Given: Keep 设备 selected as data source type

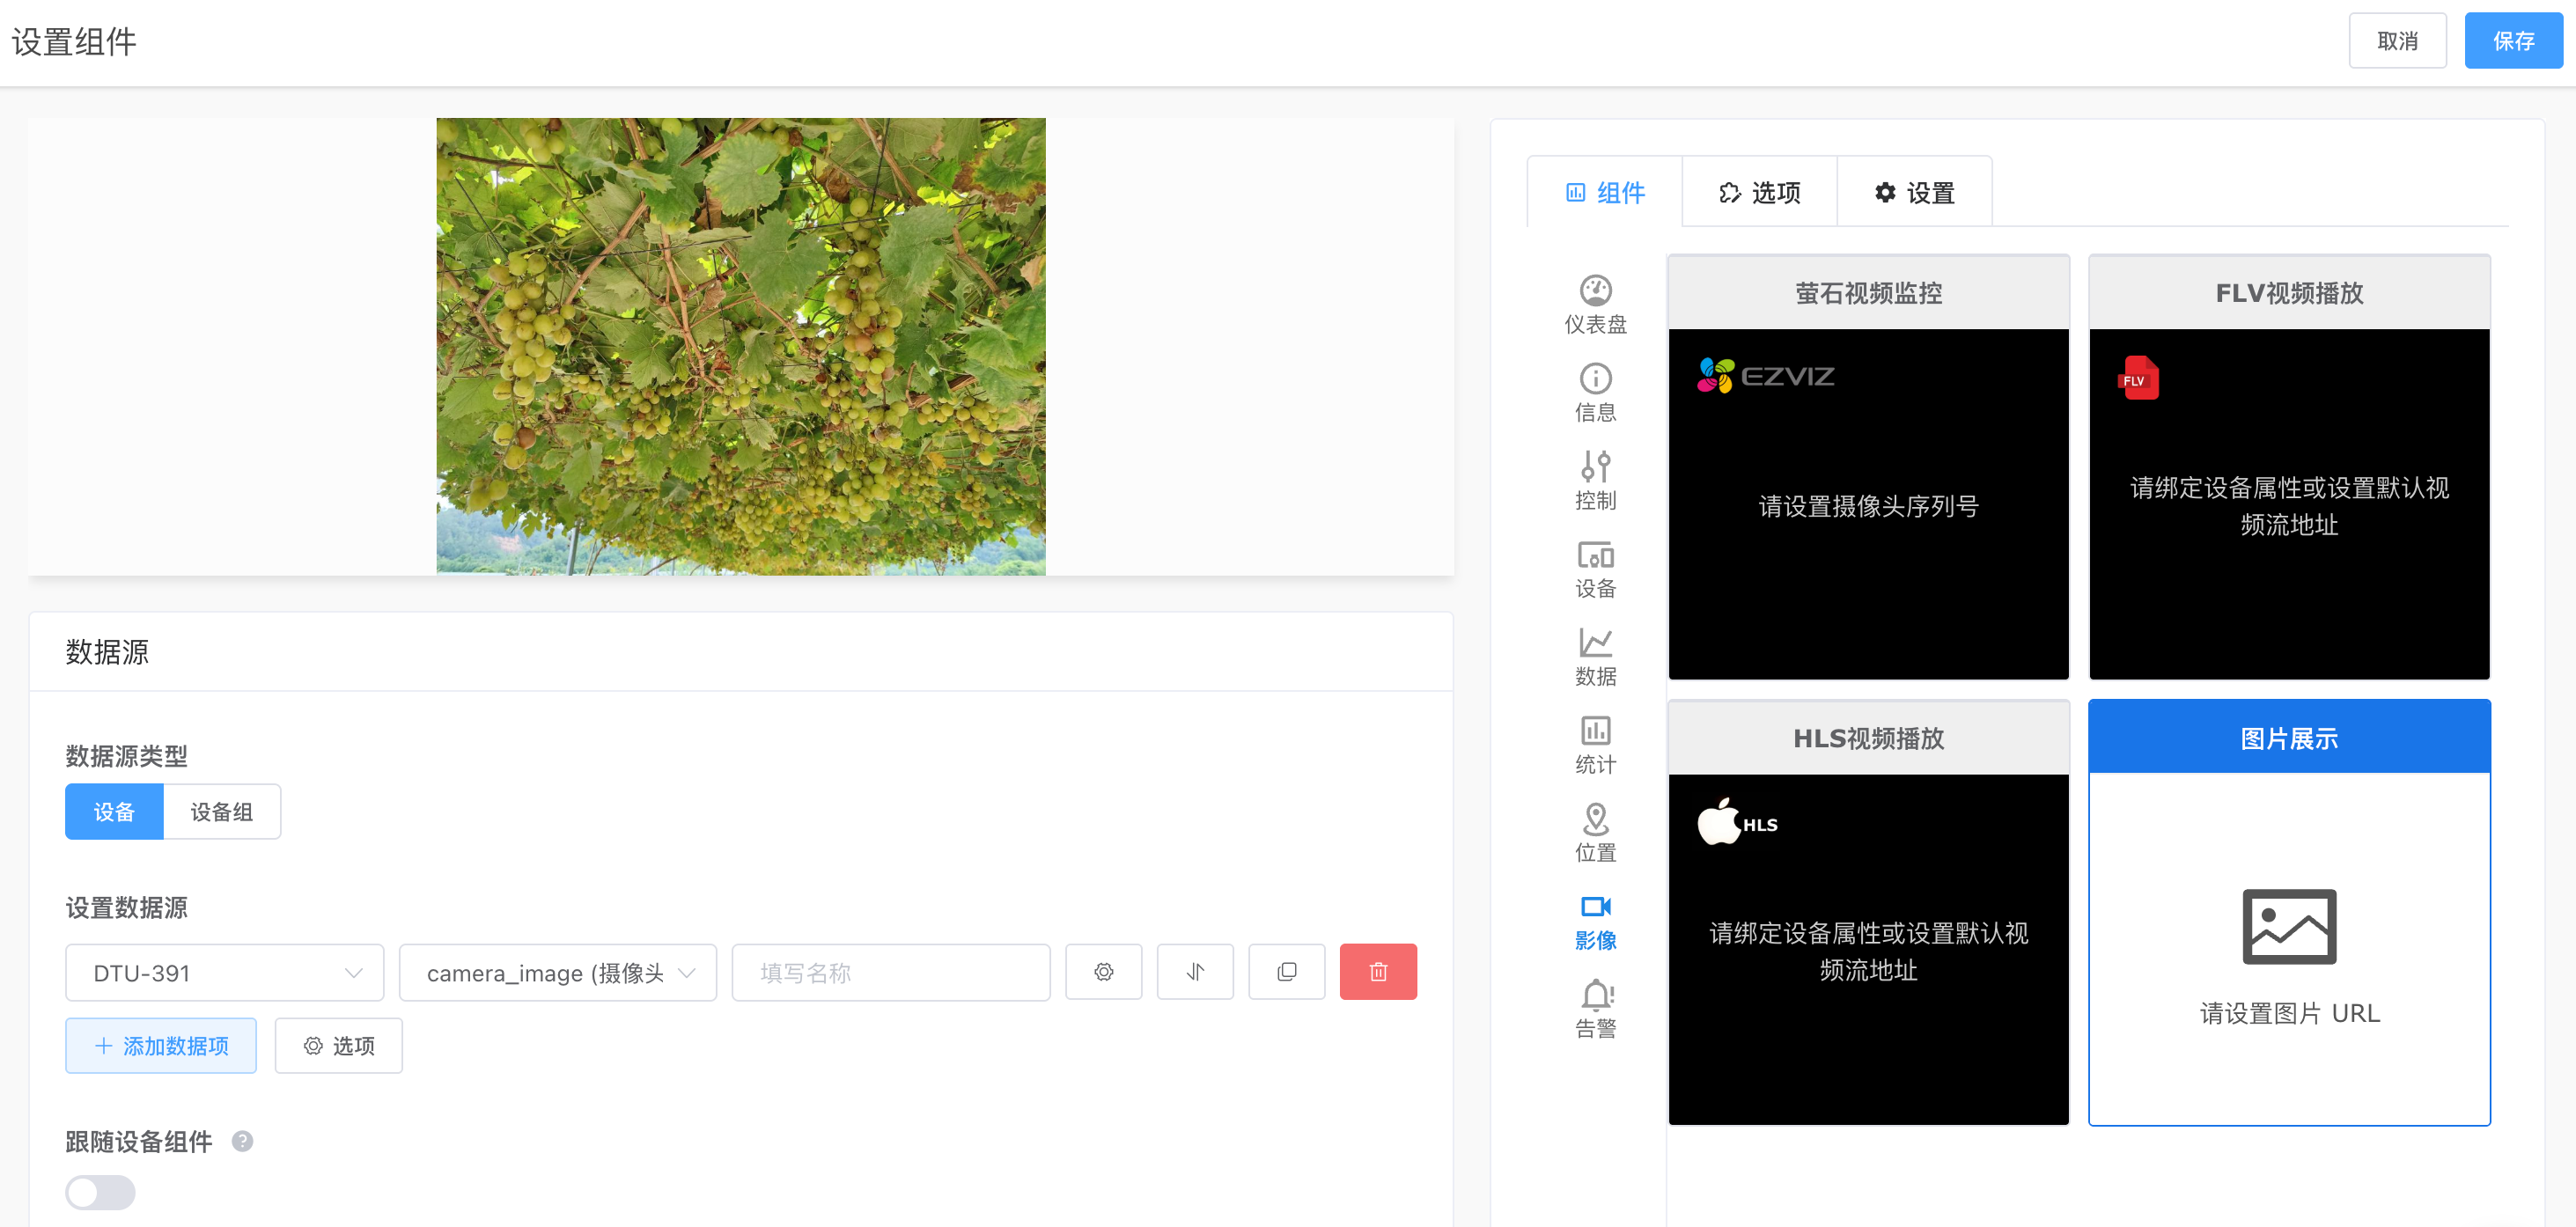Looking at the screenshot, I should tap(113, 811).
